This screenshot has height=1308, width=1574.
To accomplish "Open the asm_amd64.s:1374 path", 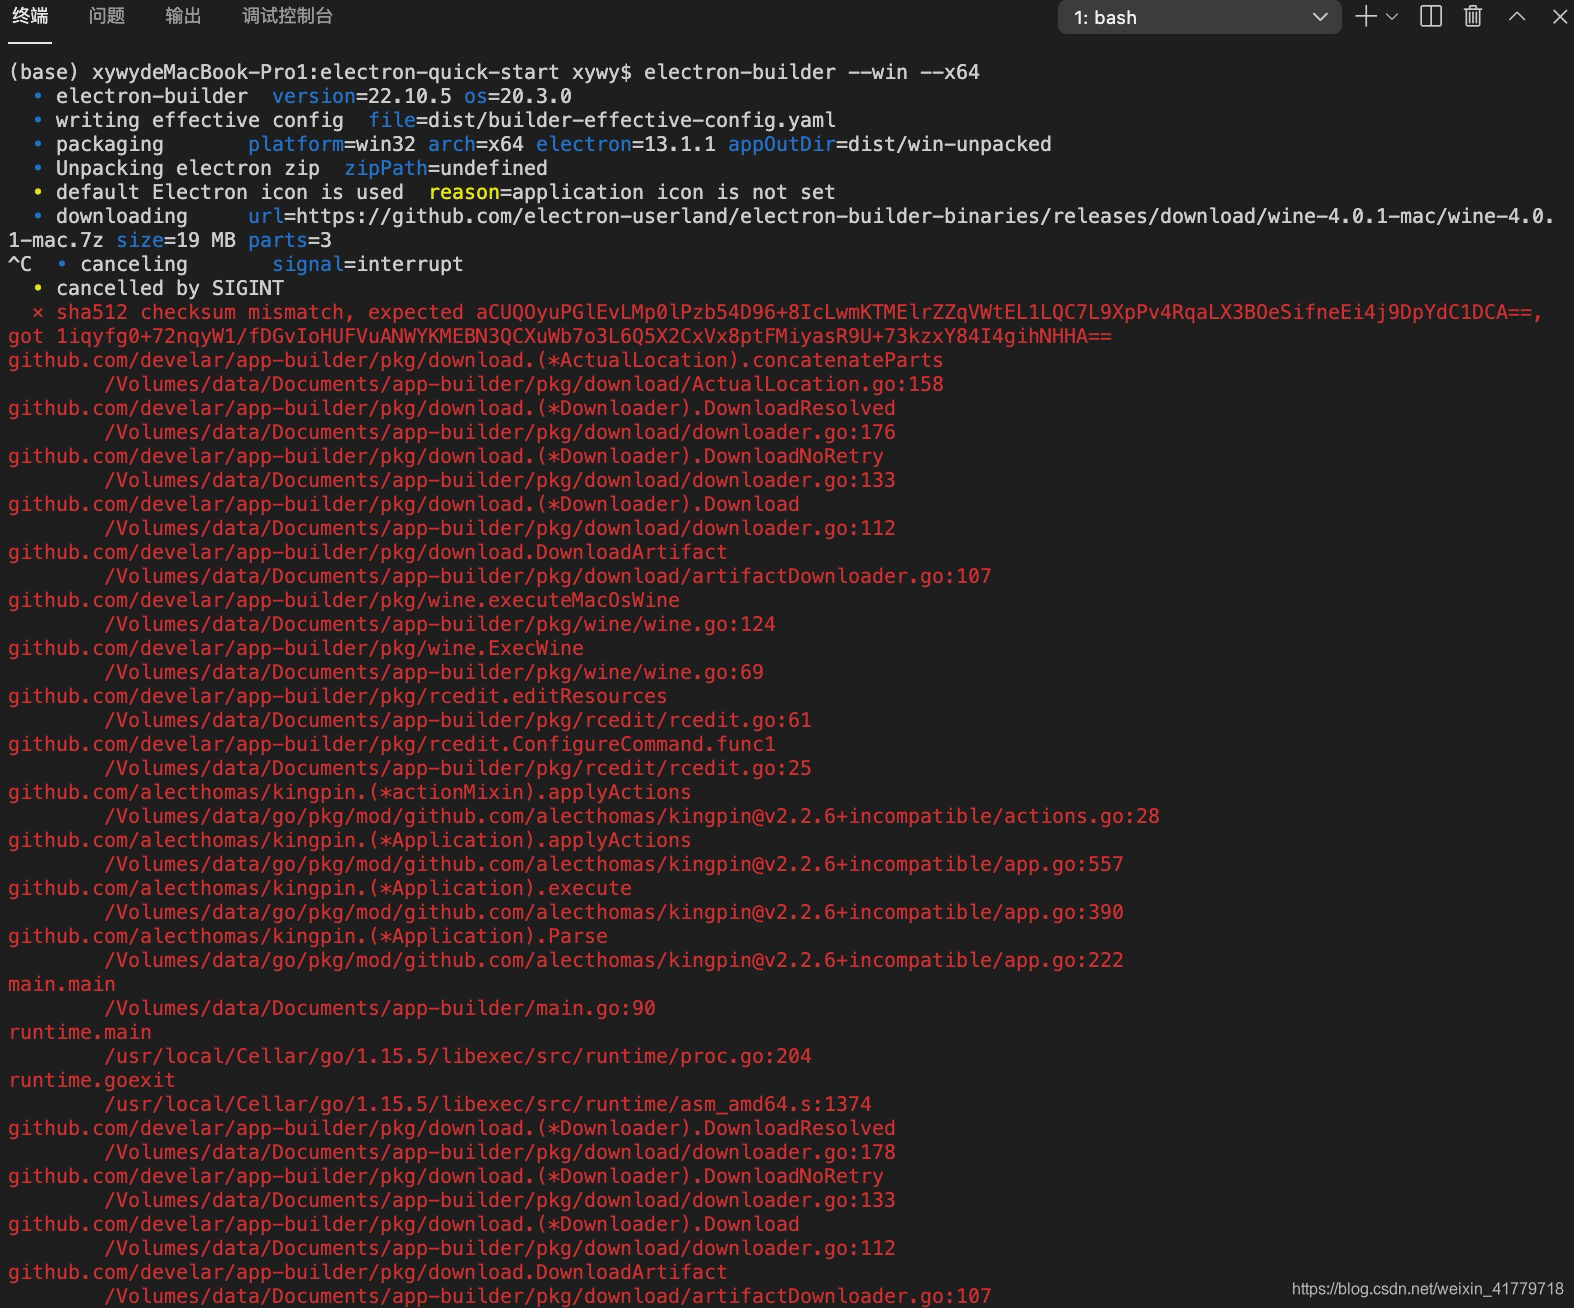I will tap(488, 1104).
